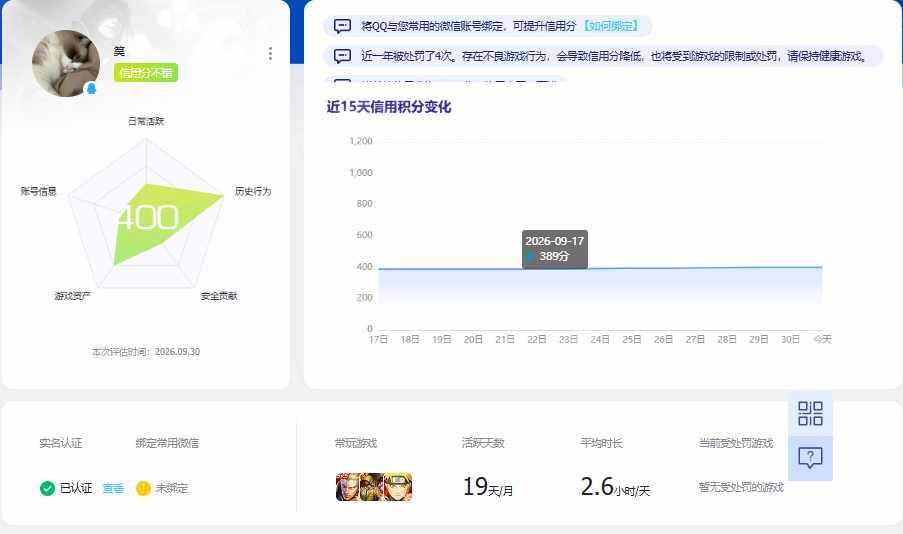This screenshot has width=903, height=534.
Task: Click the user's cat avatar photo
Action: click(x=66, y=63)
